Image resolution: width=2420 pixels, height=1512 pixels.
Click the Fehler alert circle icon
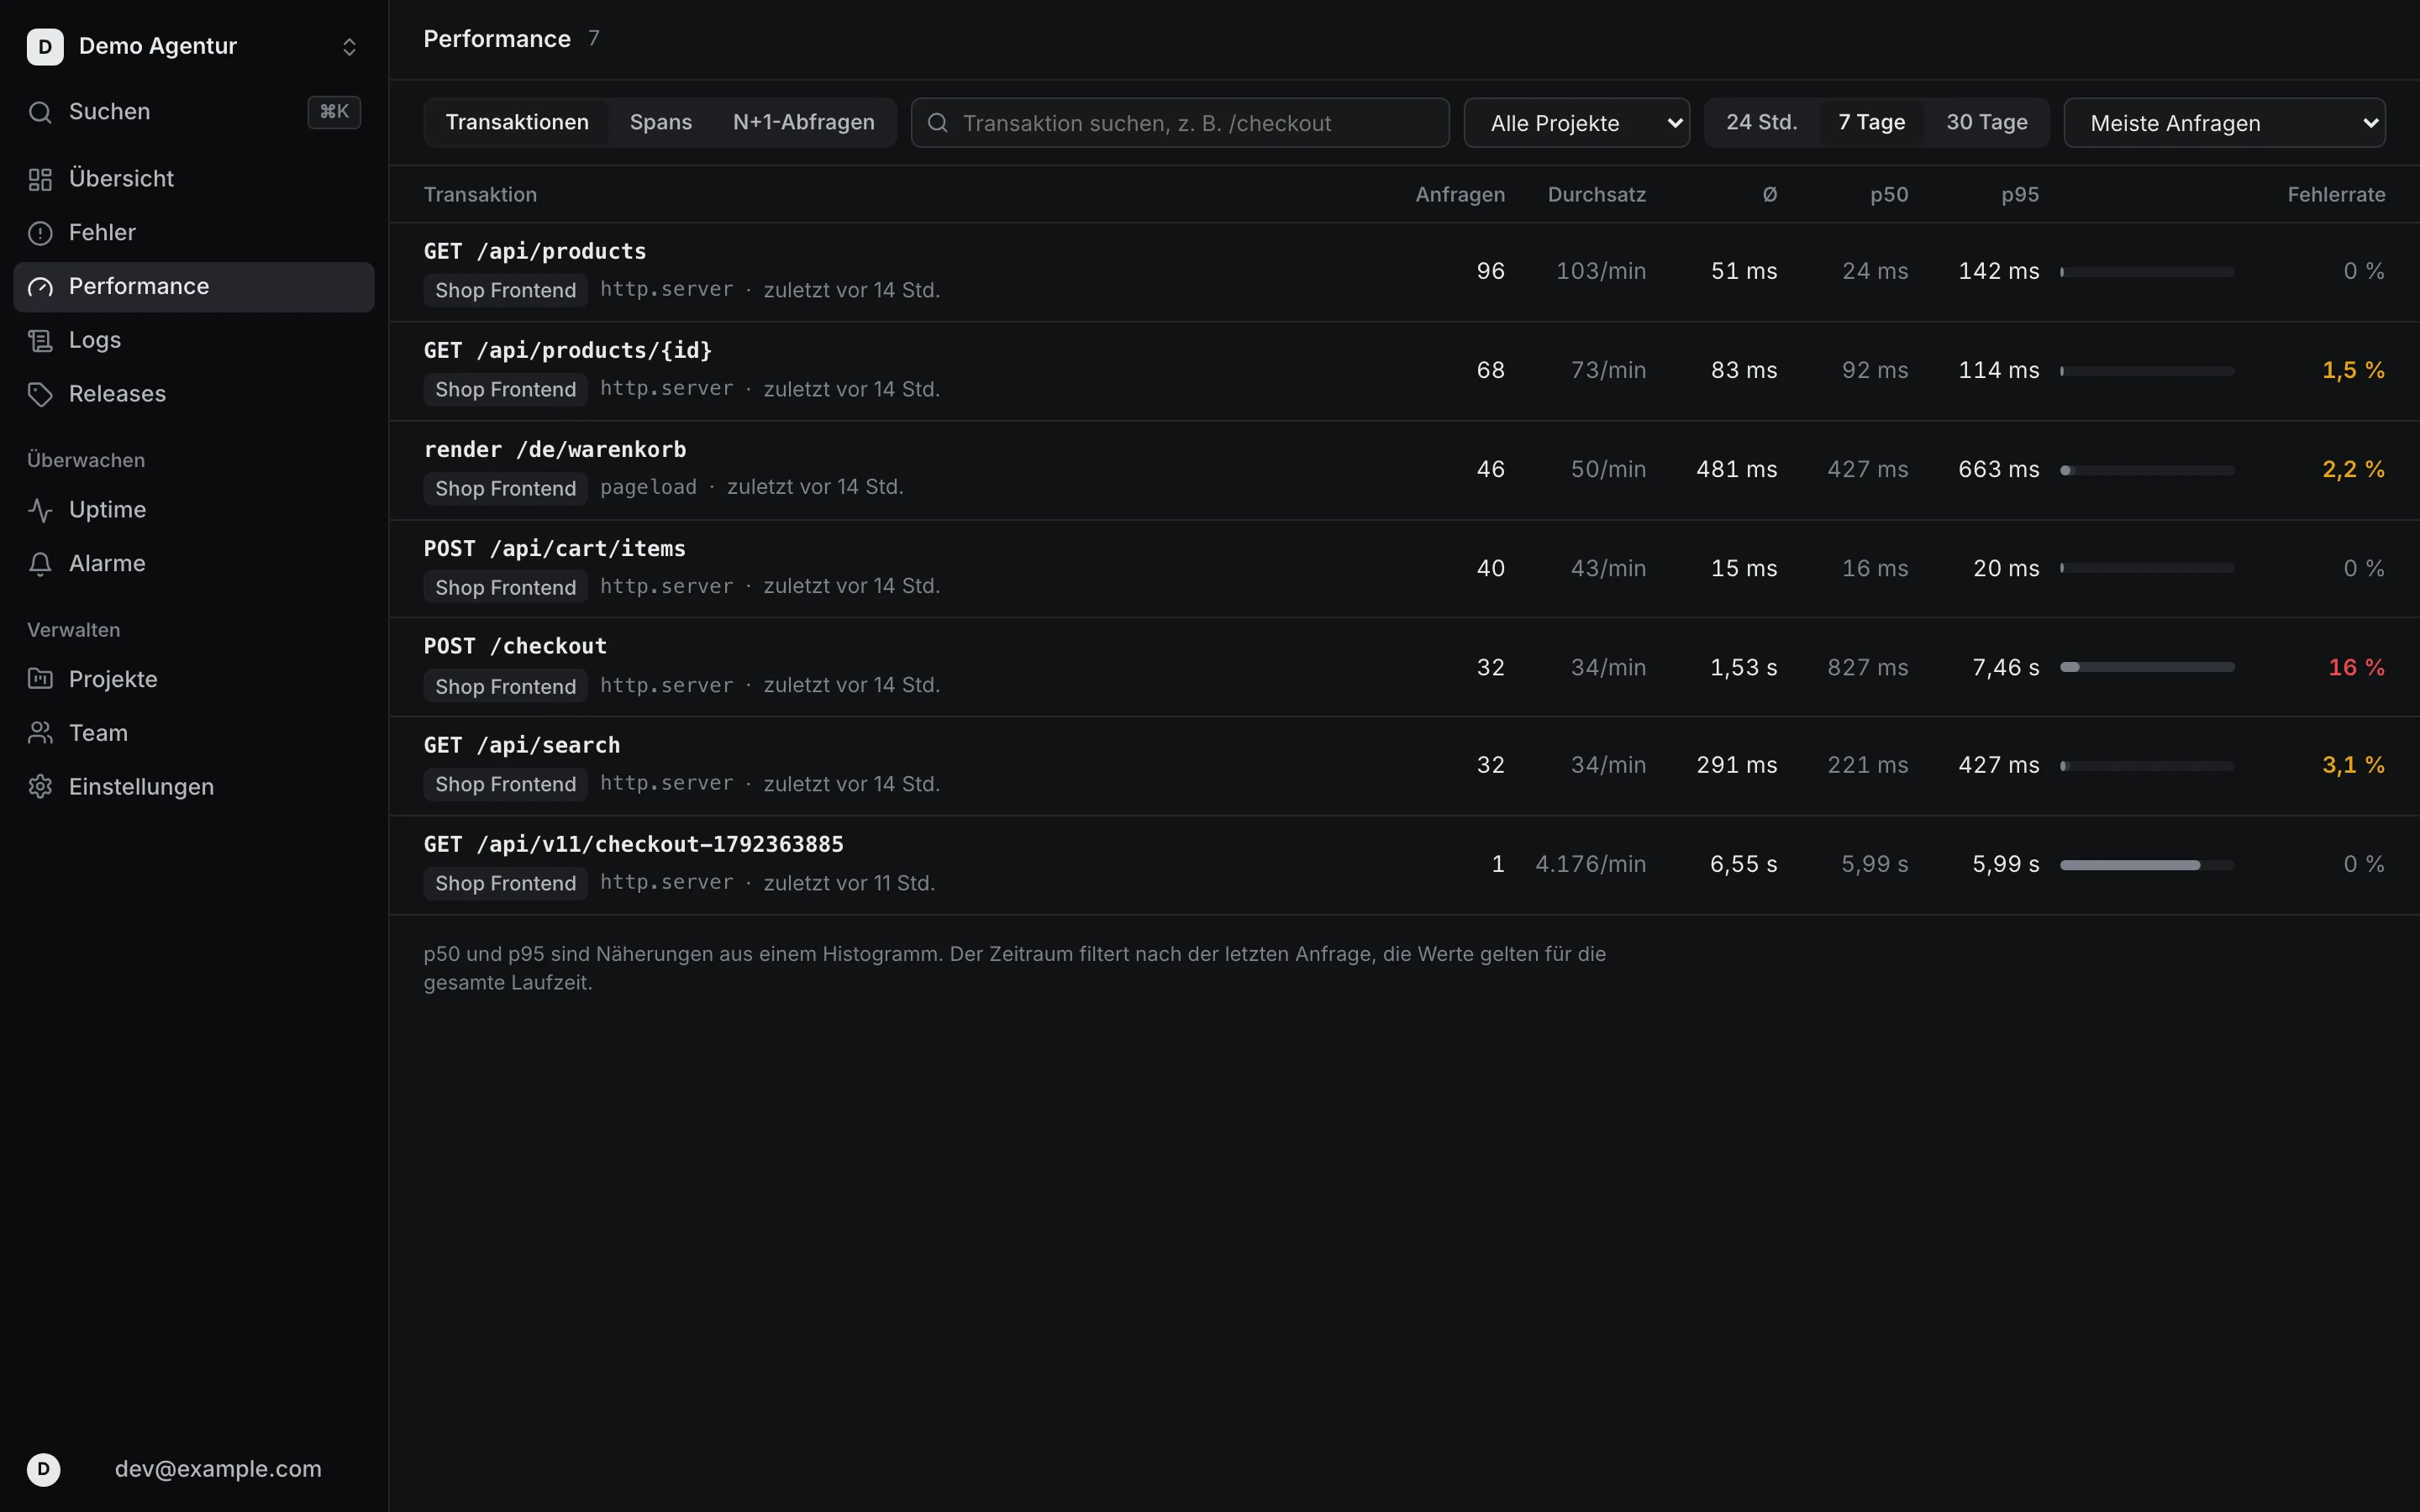click(40, 233)
